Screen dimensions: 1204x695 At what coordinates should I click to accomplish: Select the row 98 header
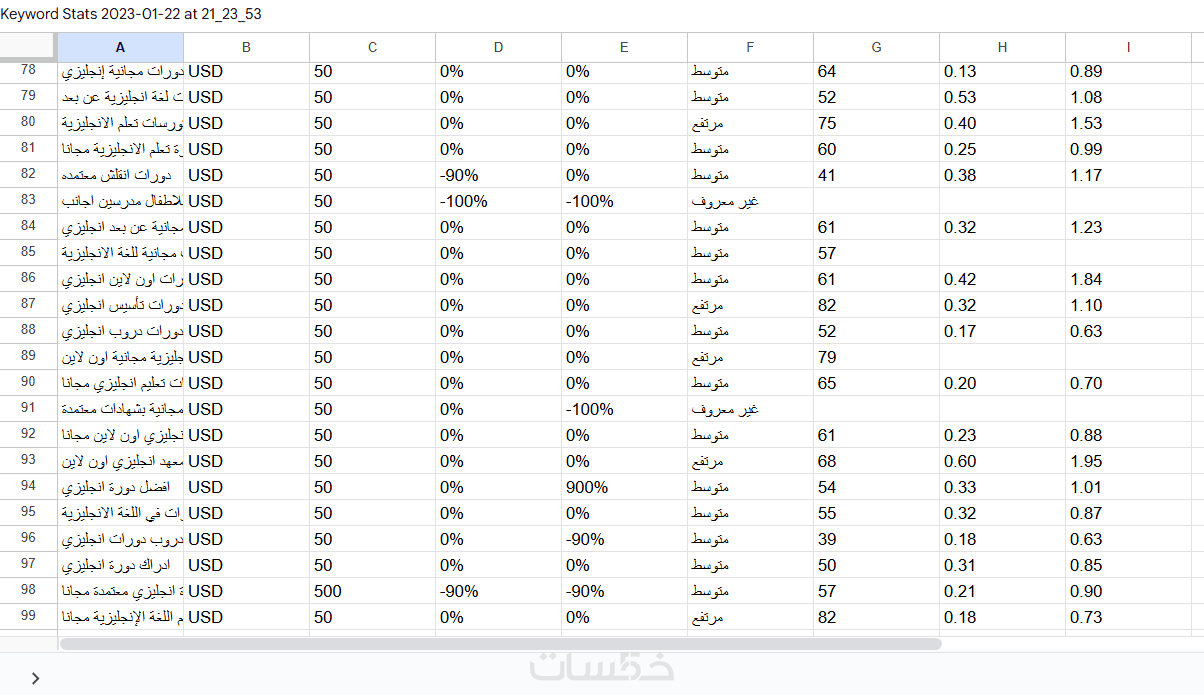(28, 591)
